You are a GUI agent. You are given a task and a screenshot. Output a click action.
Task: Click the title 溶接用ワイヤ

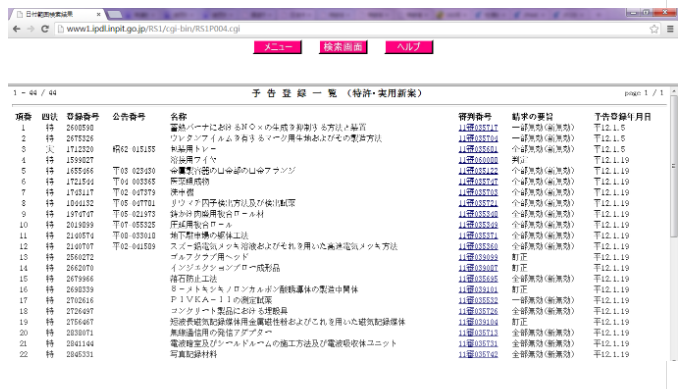tap(193, 160)
